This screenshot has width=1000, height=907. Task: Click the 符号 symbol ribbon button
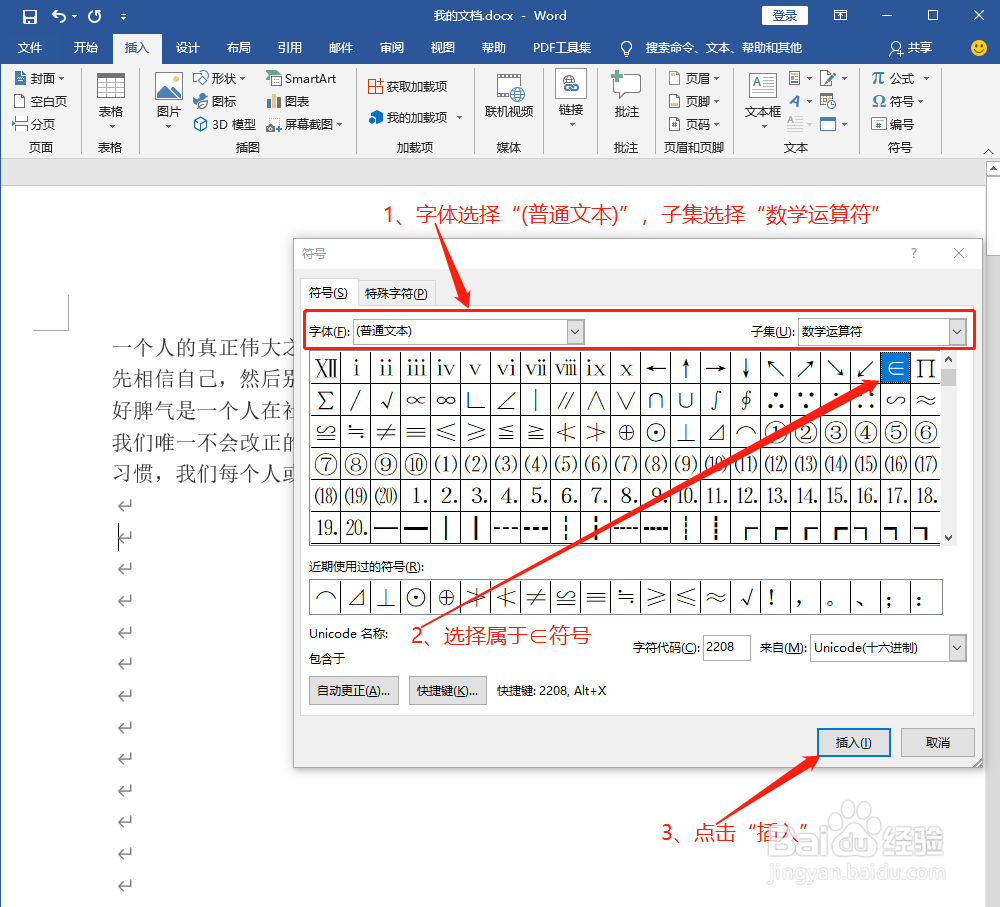(897, 101)
